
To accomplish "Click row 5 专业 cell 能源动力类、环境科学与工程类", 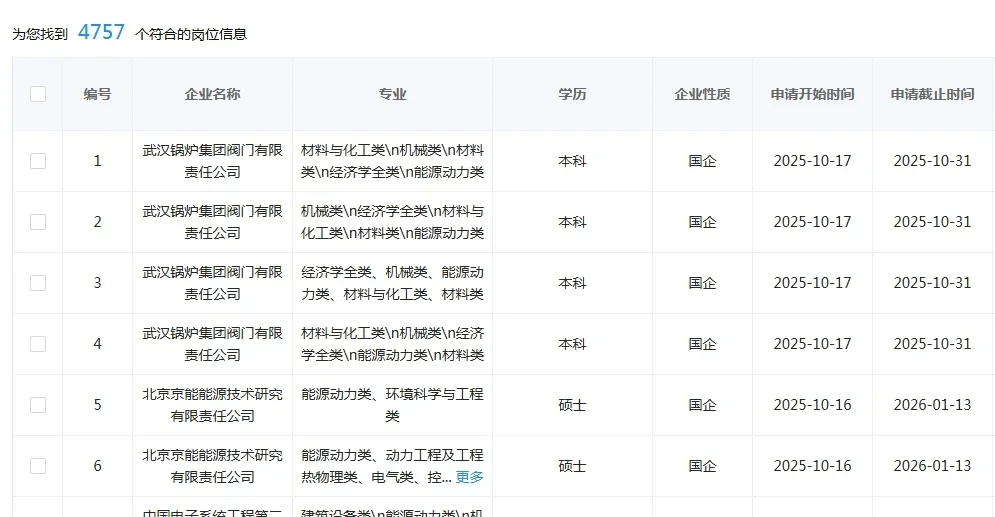I will point(392,405).
